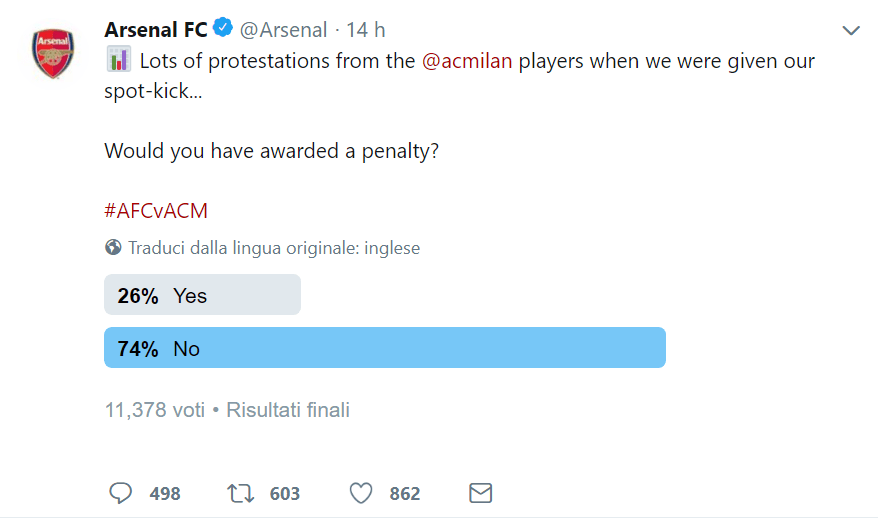Viewport: 878px width, 518px height.
Task: Like the tweet with the heart icon
Action: coord(361,493)
